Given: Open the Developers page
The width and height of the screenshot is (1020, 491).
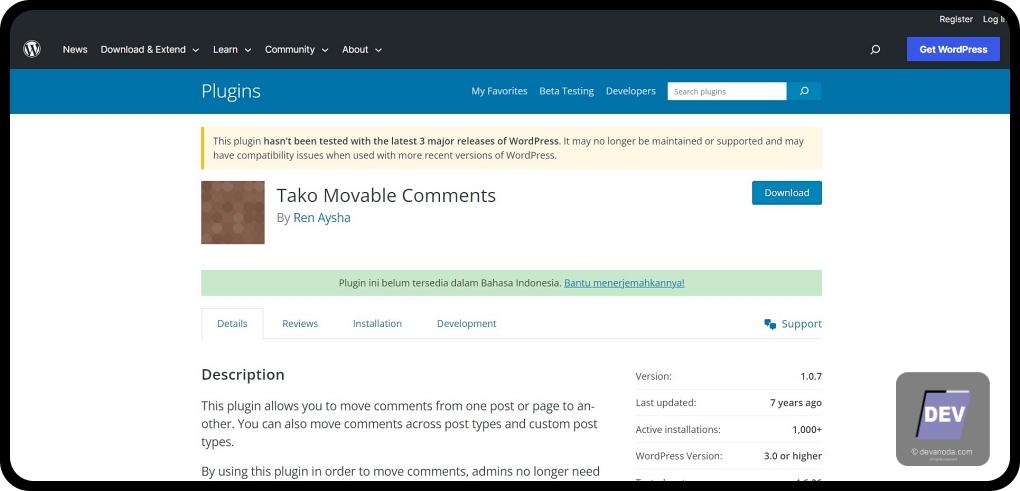Looking at the screenshot, I should tap(630, 91).
